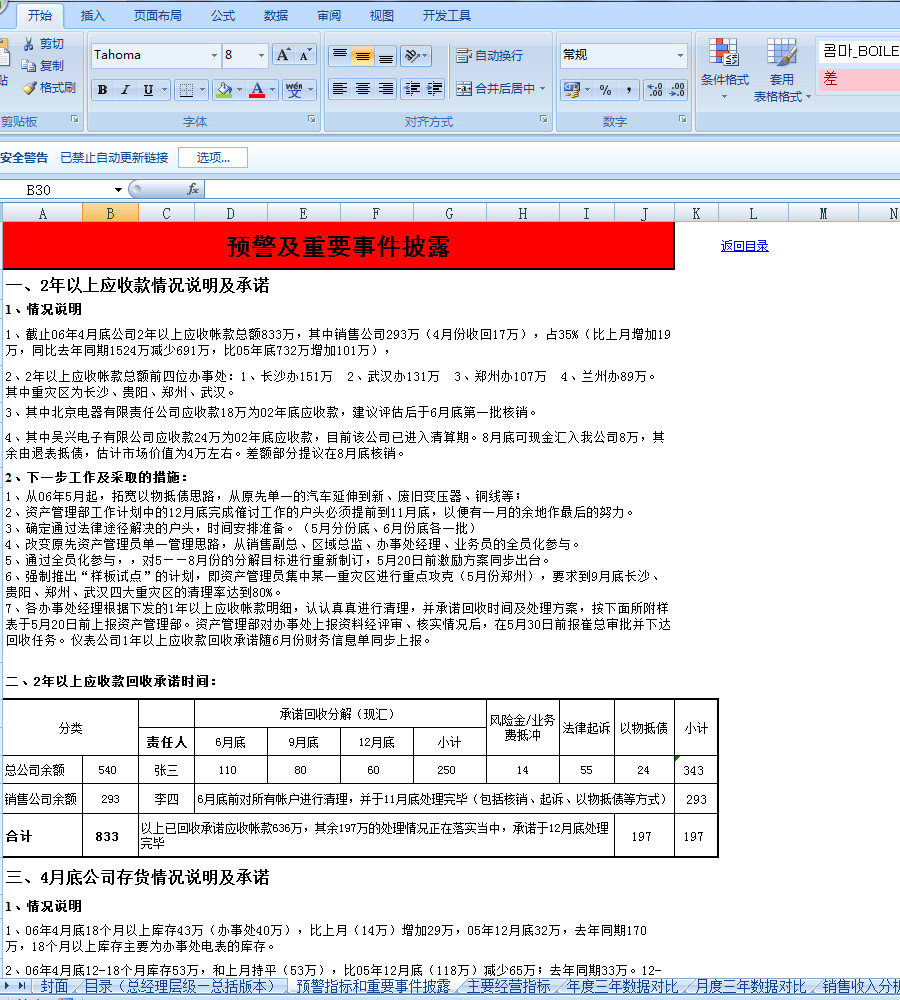
Task: Switch to the 主要经营指标 sheet tab
Action: click(508, 986)
